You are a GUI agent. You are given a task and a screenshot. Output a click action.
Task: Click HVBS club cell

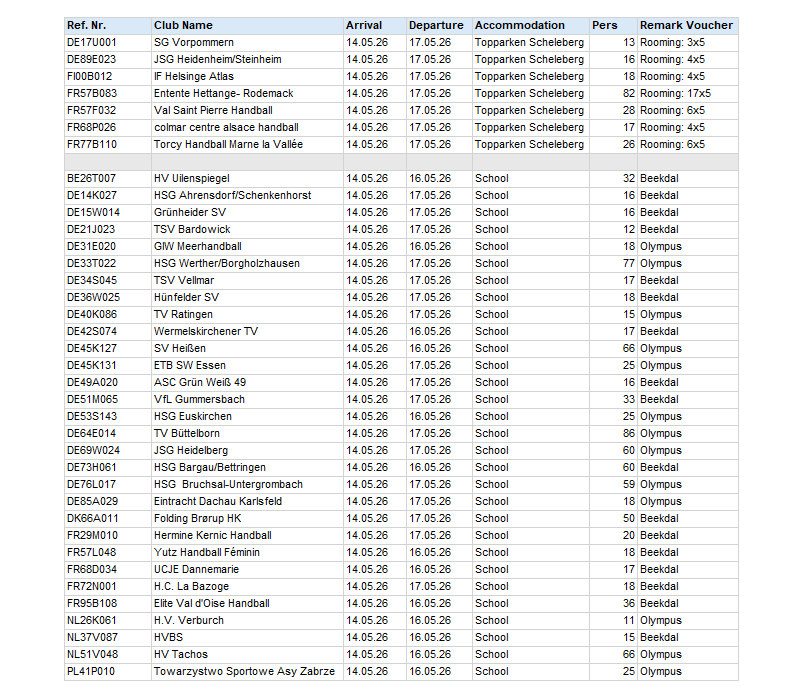tap(247, 637)
